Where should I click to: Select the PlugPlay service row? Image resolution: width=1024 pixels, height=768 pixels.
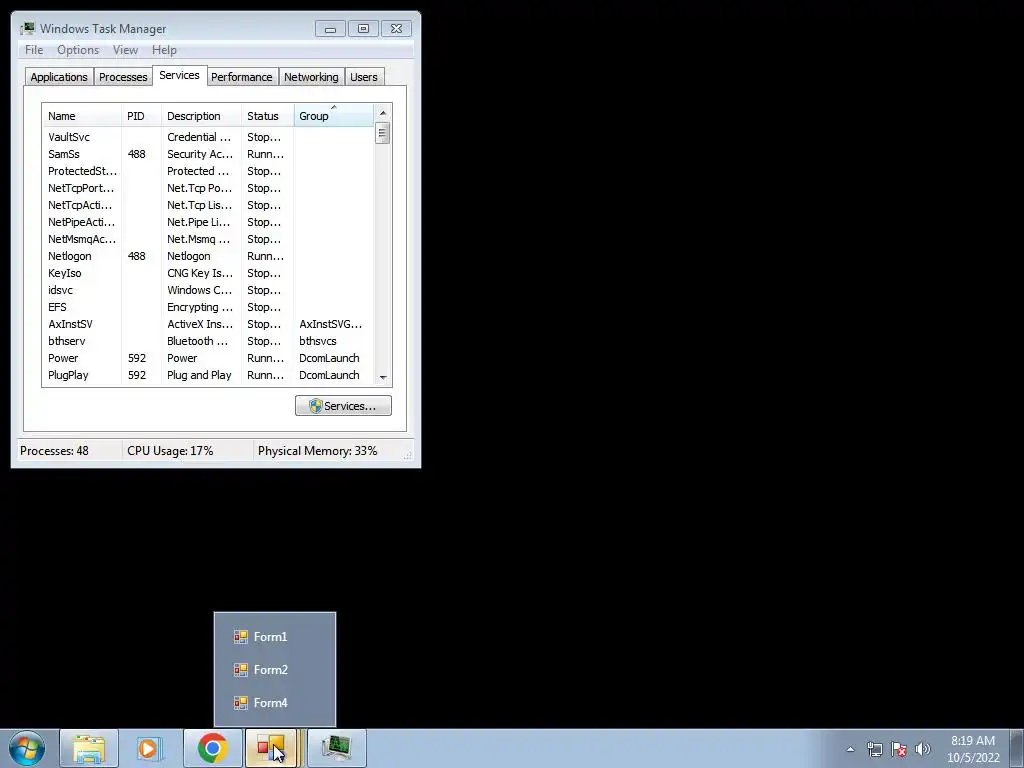click(208, 375)
